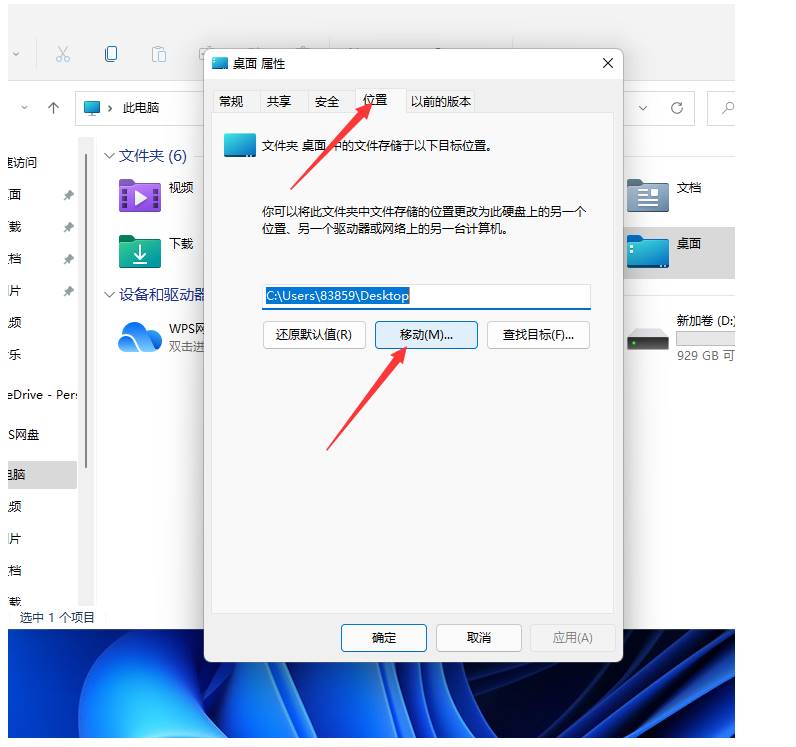Select the 文档 documents folder icon
This screenshot has height=747, width=796.
[x=647, y=196]
